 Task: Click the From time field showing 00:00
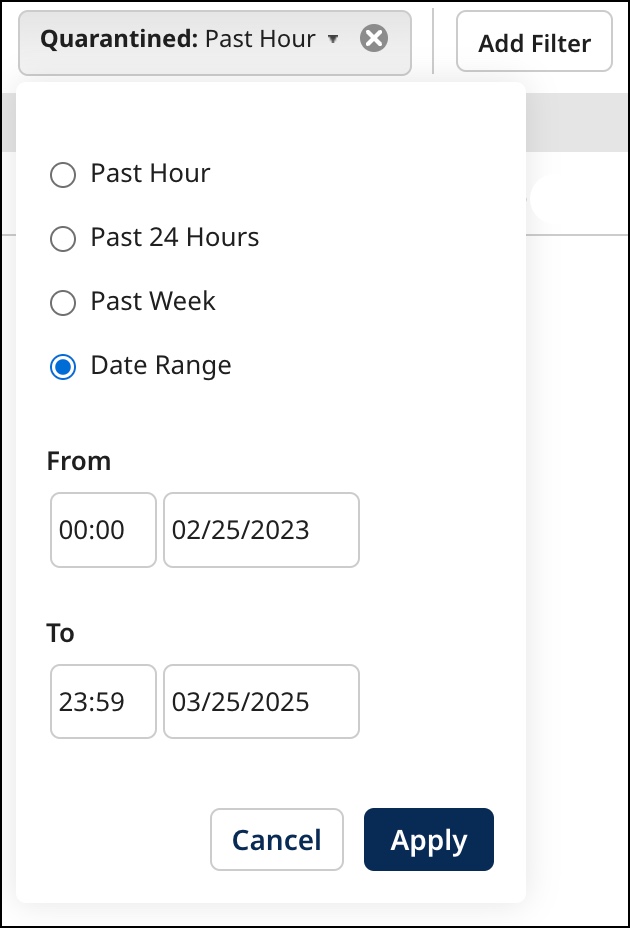pyautogui.click(x=103, y=530)
